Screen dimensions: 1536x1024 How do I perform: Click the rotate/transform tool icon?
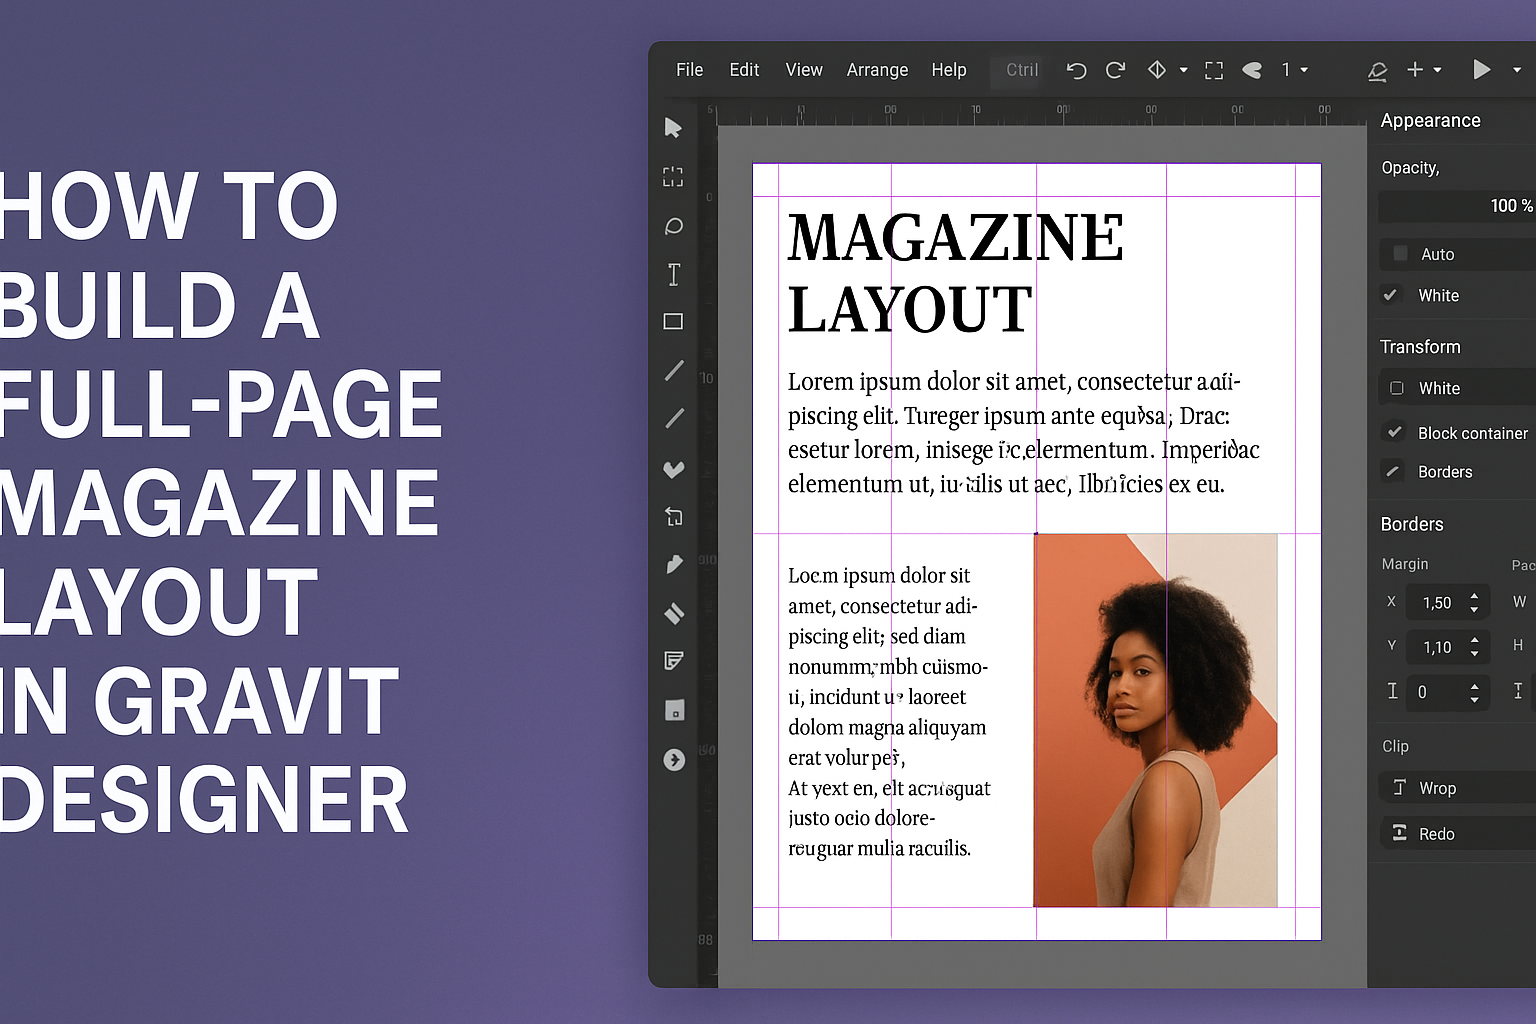click(674, 517)
